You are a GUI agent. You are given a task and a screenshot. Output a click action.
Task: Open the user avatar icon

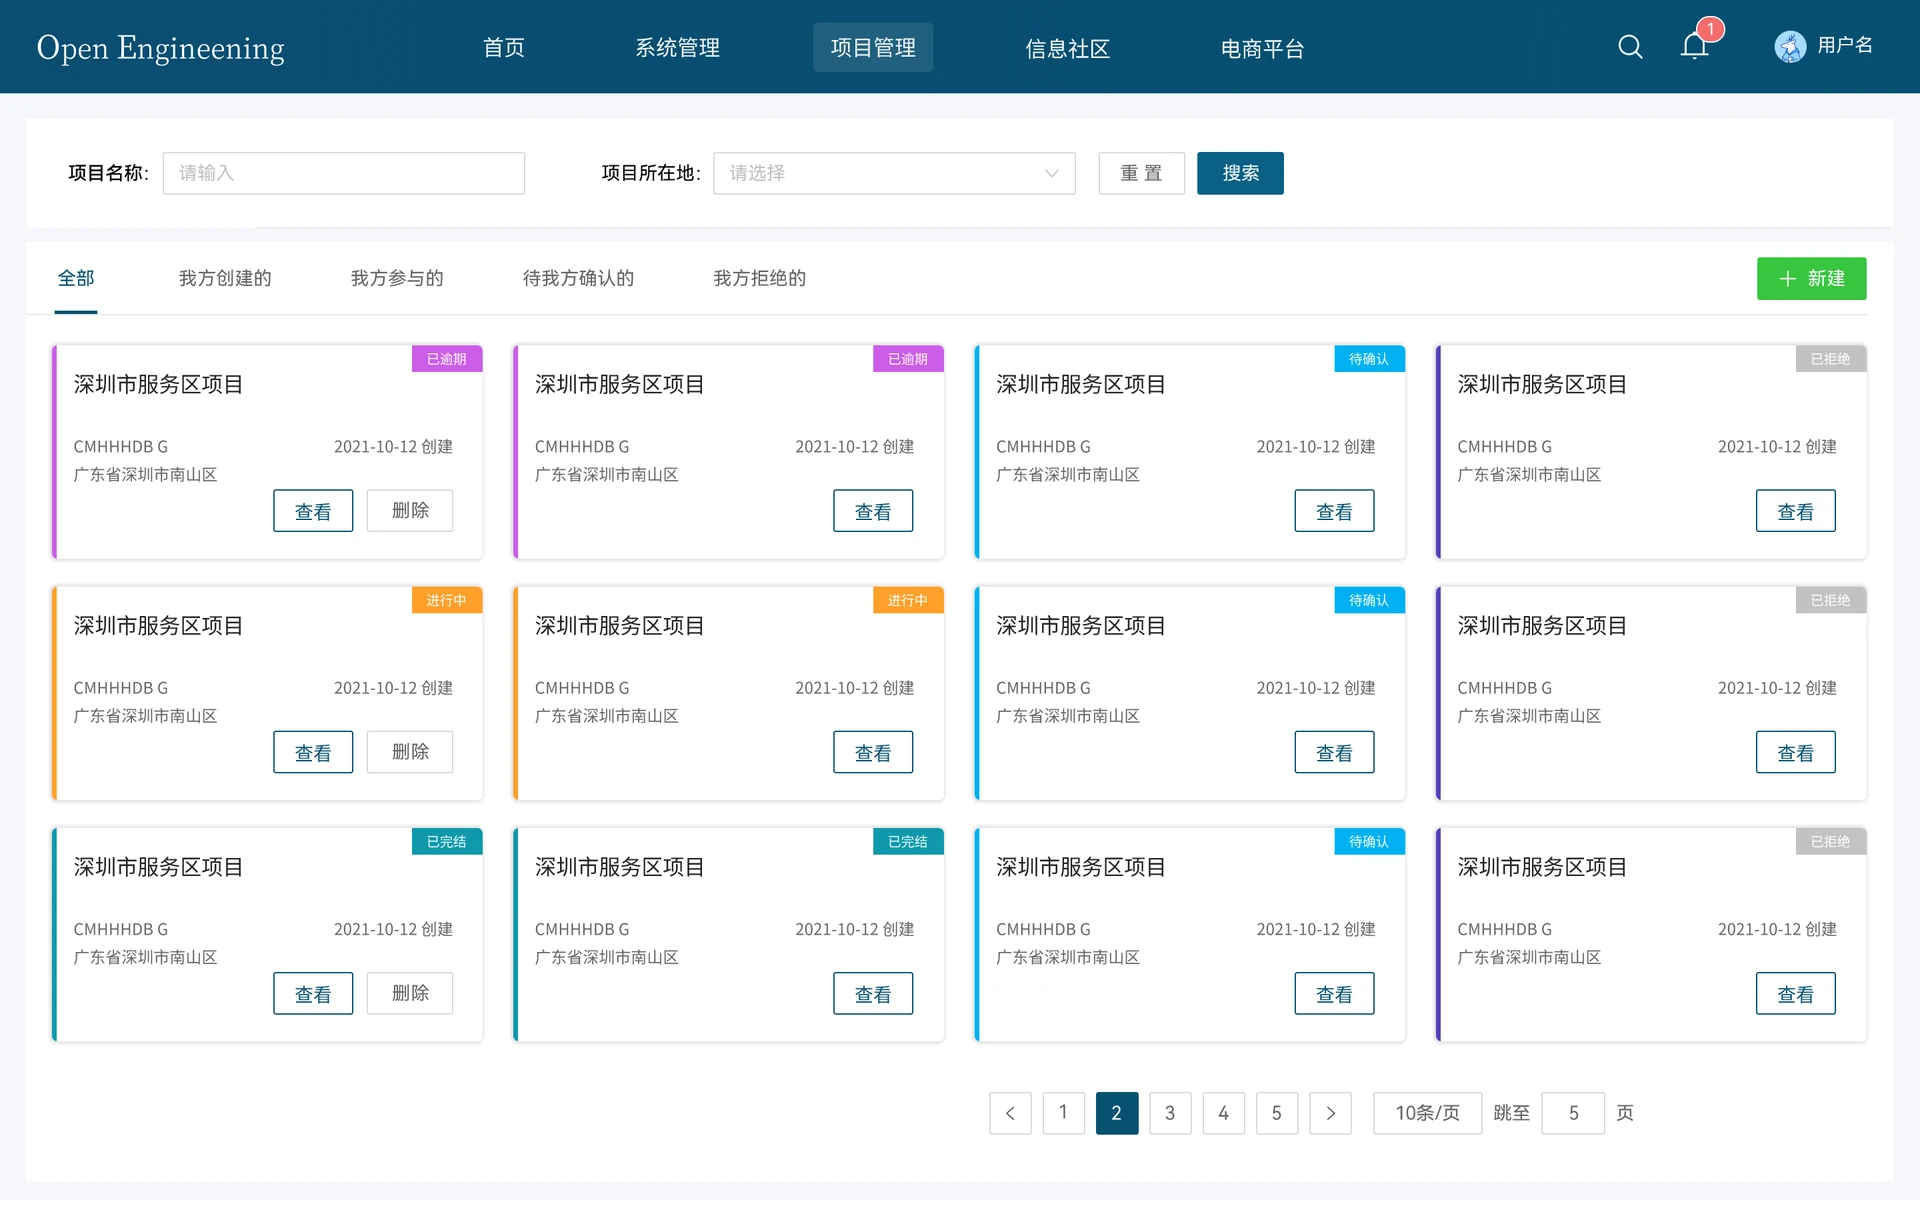(1790, 47)
